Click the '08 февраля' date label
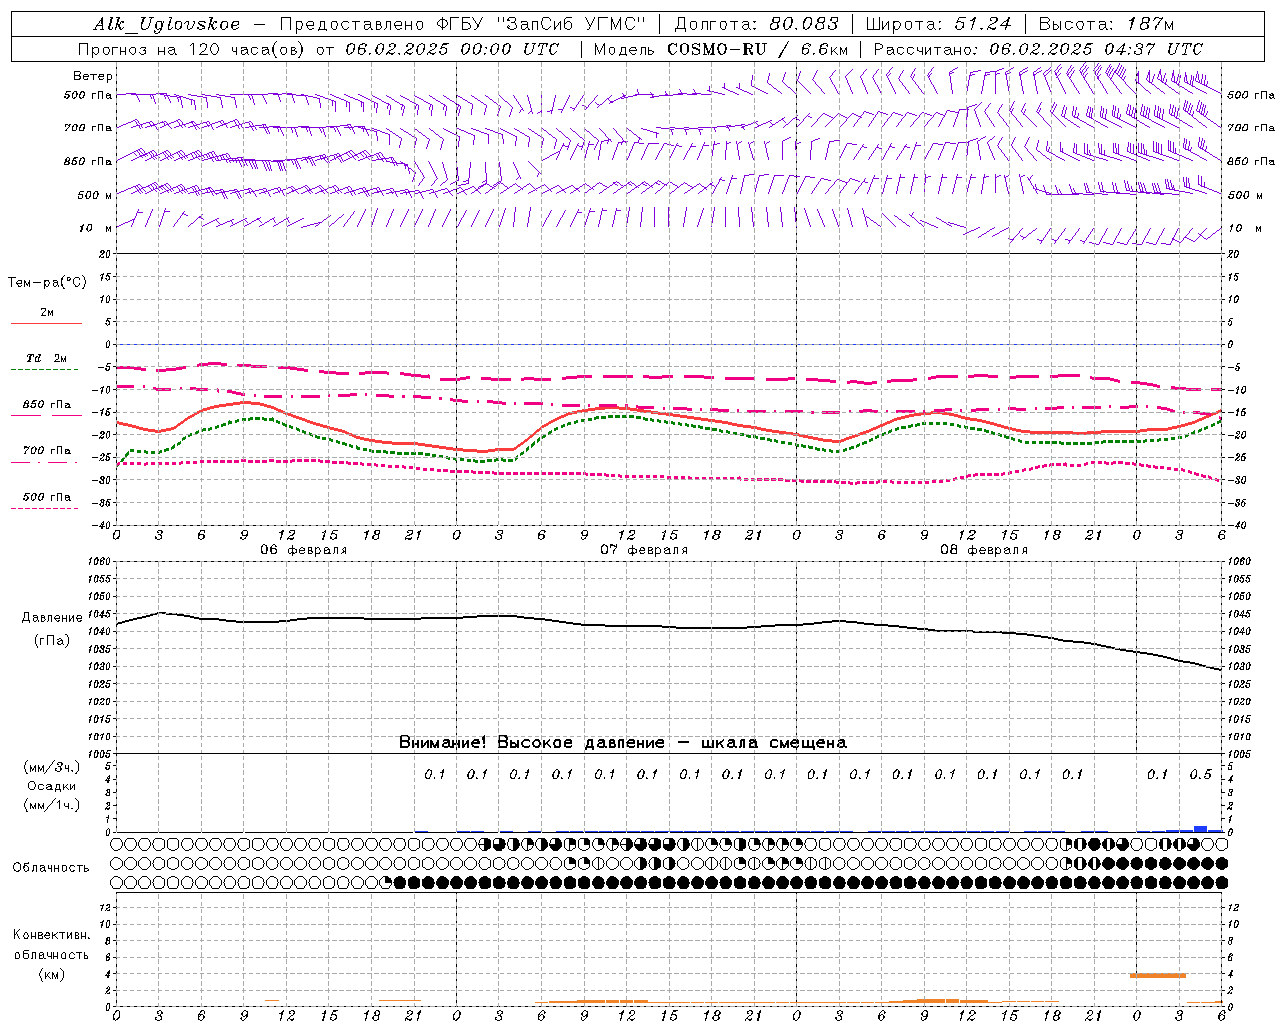Image resolution: width=1280 pixels, height=1024 pixels. 984,550
